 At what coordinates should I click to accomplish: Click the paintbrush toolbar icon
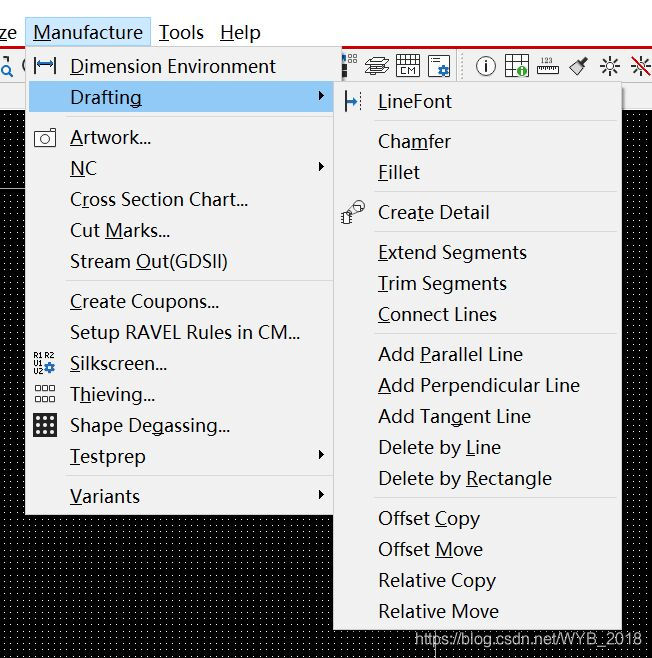(578, 66)
